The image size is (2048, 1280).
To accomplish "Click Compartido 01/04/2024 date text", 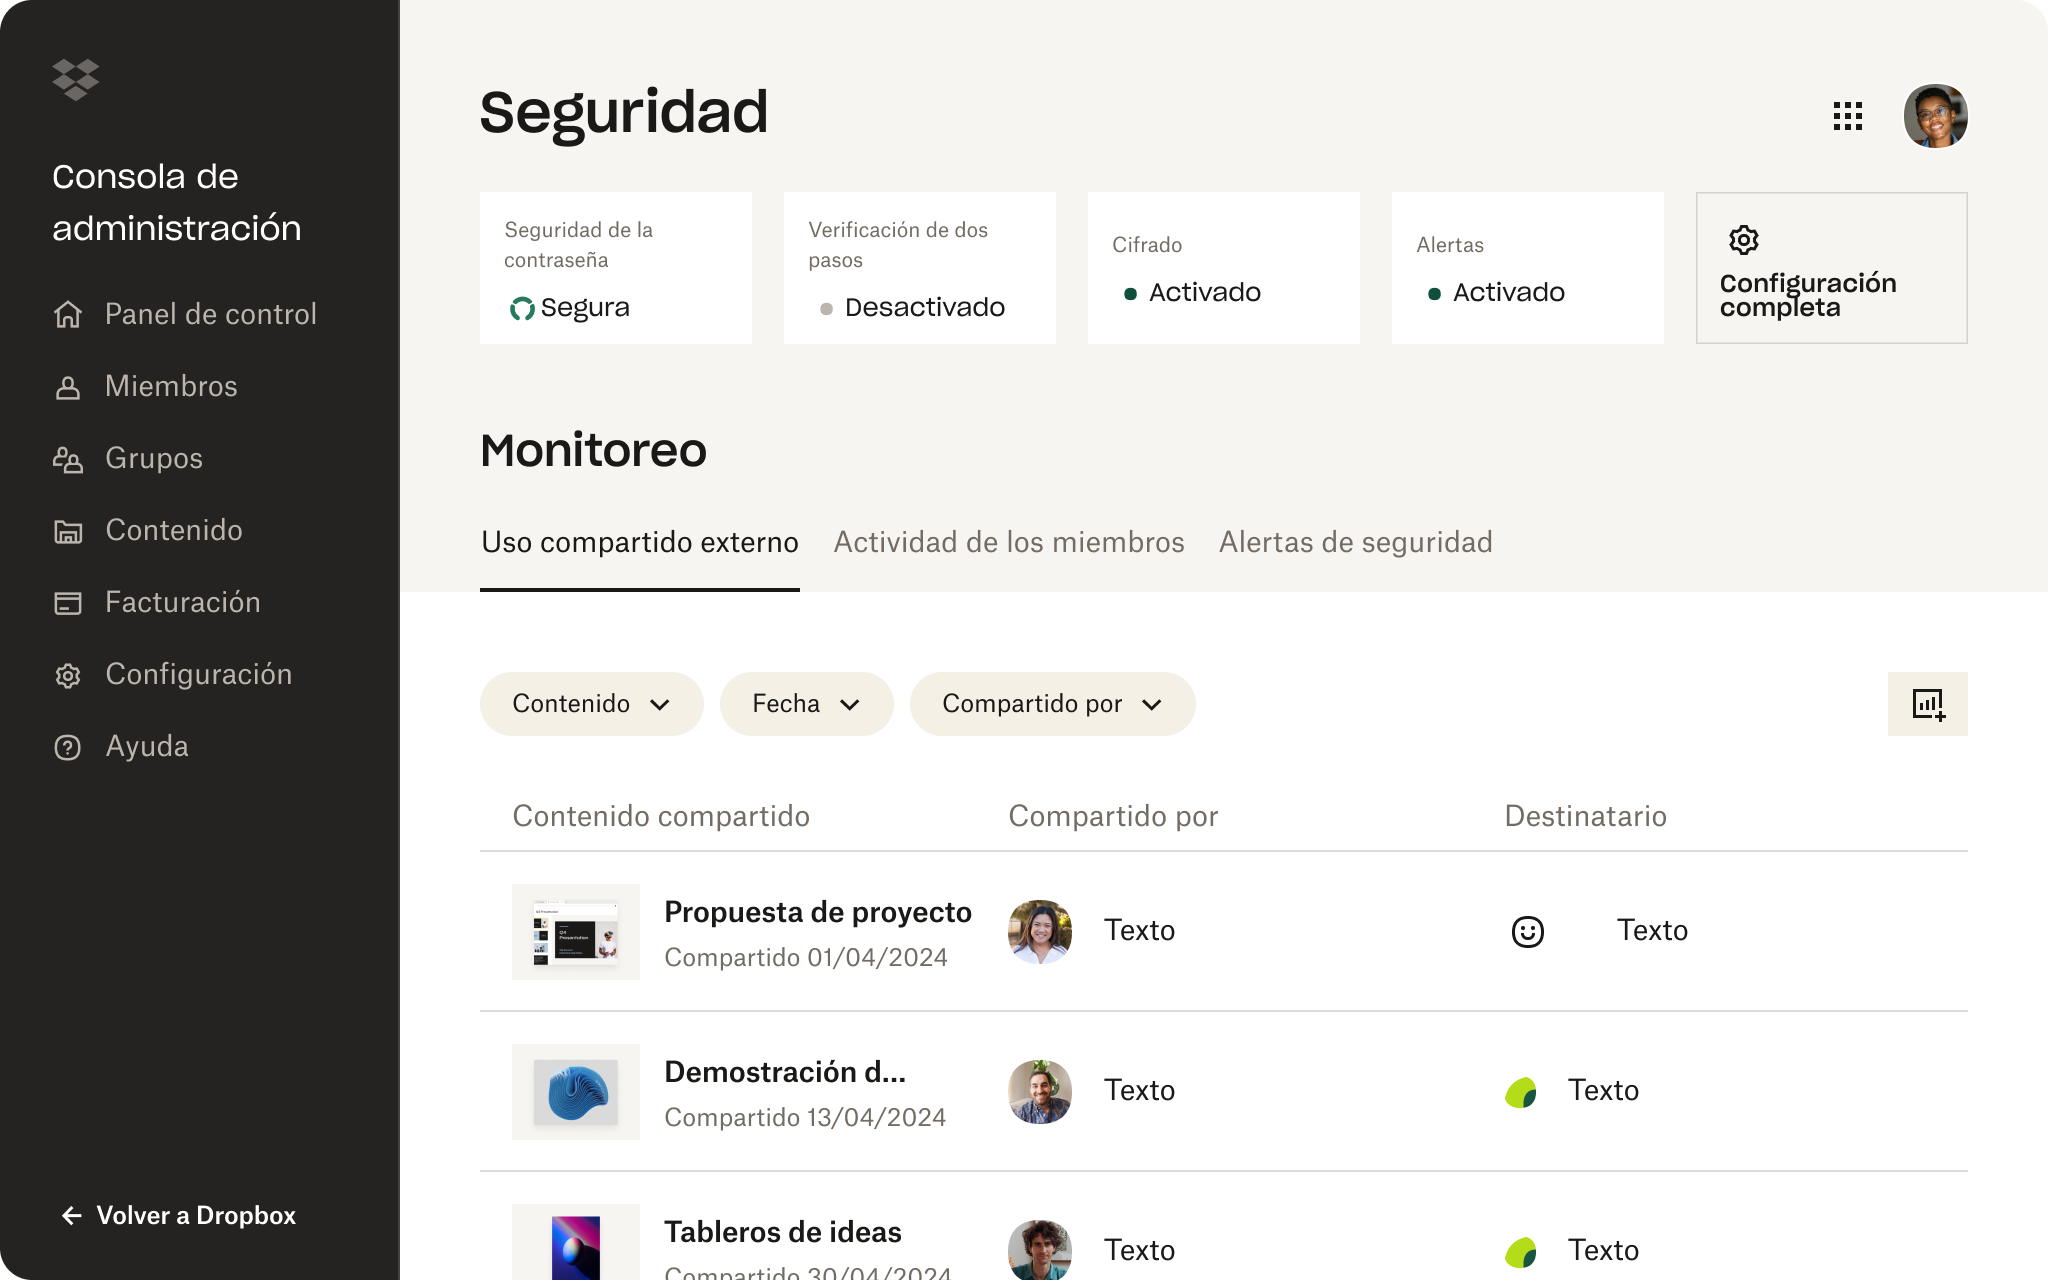I will [806, 957].
